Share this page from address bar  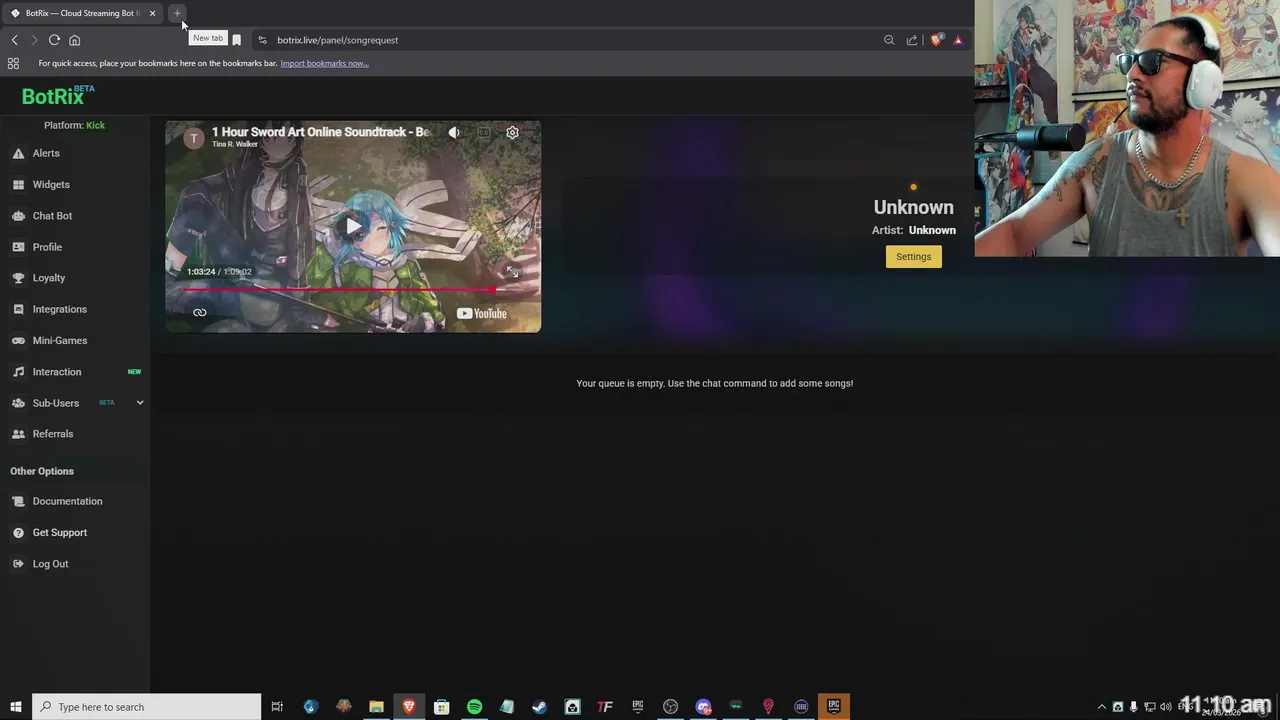912,40
